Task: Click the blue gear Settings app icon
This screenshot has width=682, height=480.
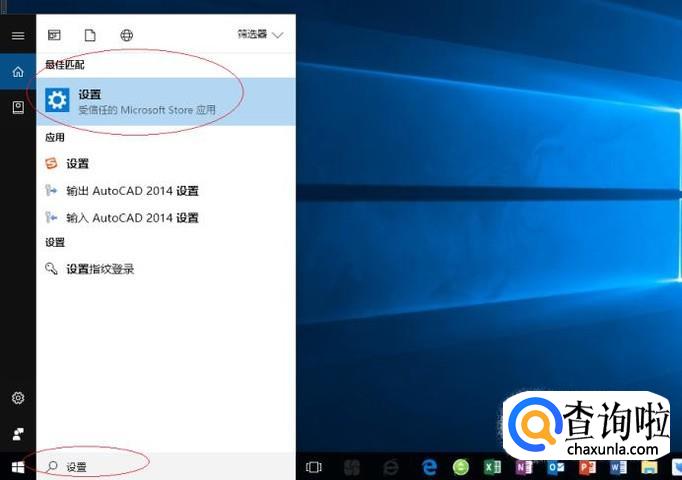Action: click(57, 100)
